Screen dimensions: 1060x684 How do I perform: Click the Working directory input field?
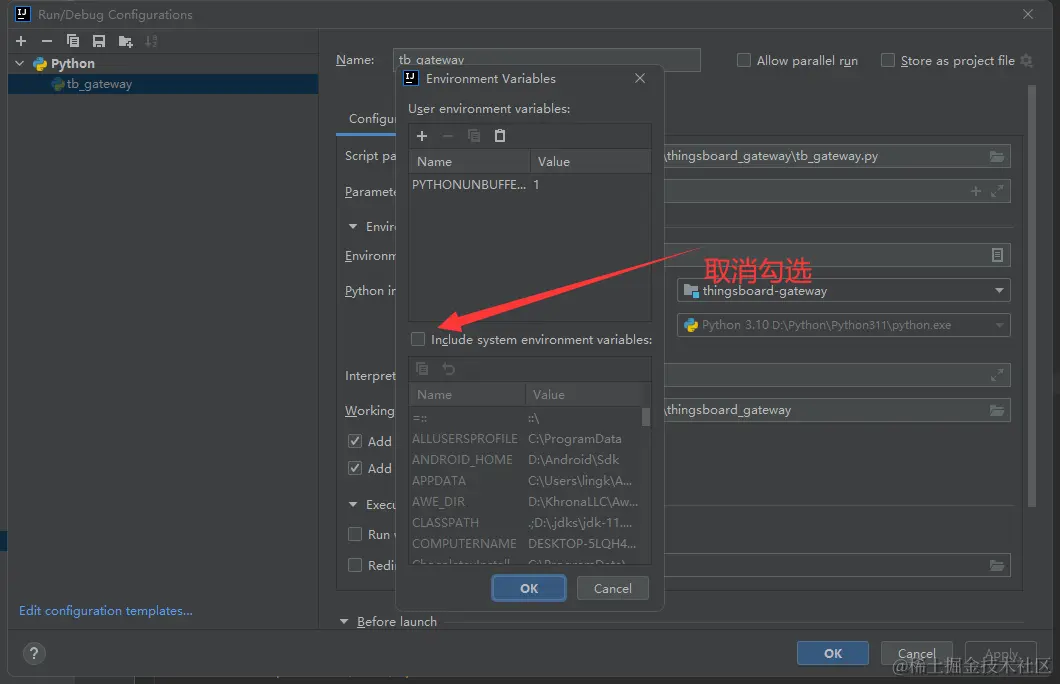(838, 410)
